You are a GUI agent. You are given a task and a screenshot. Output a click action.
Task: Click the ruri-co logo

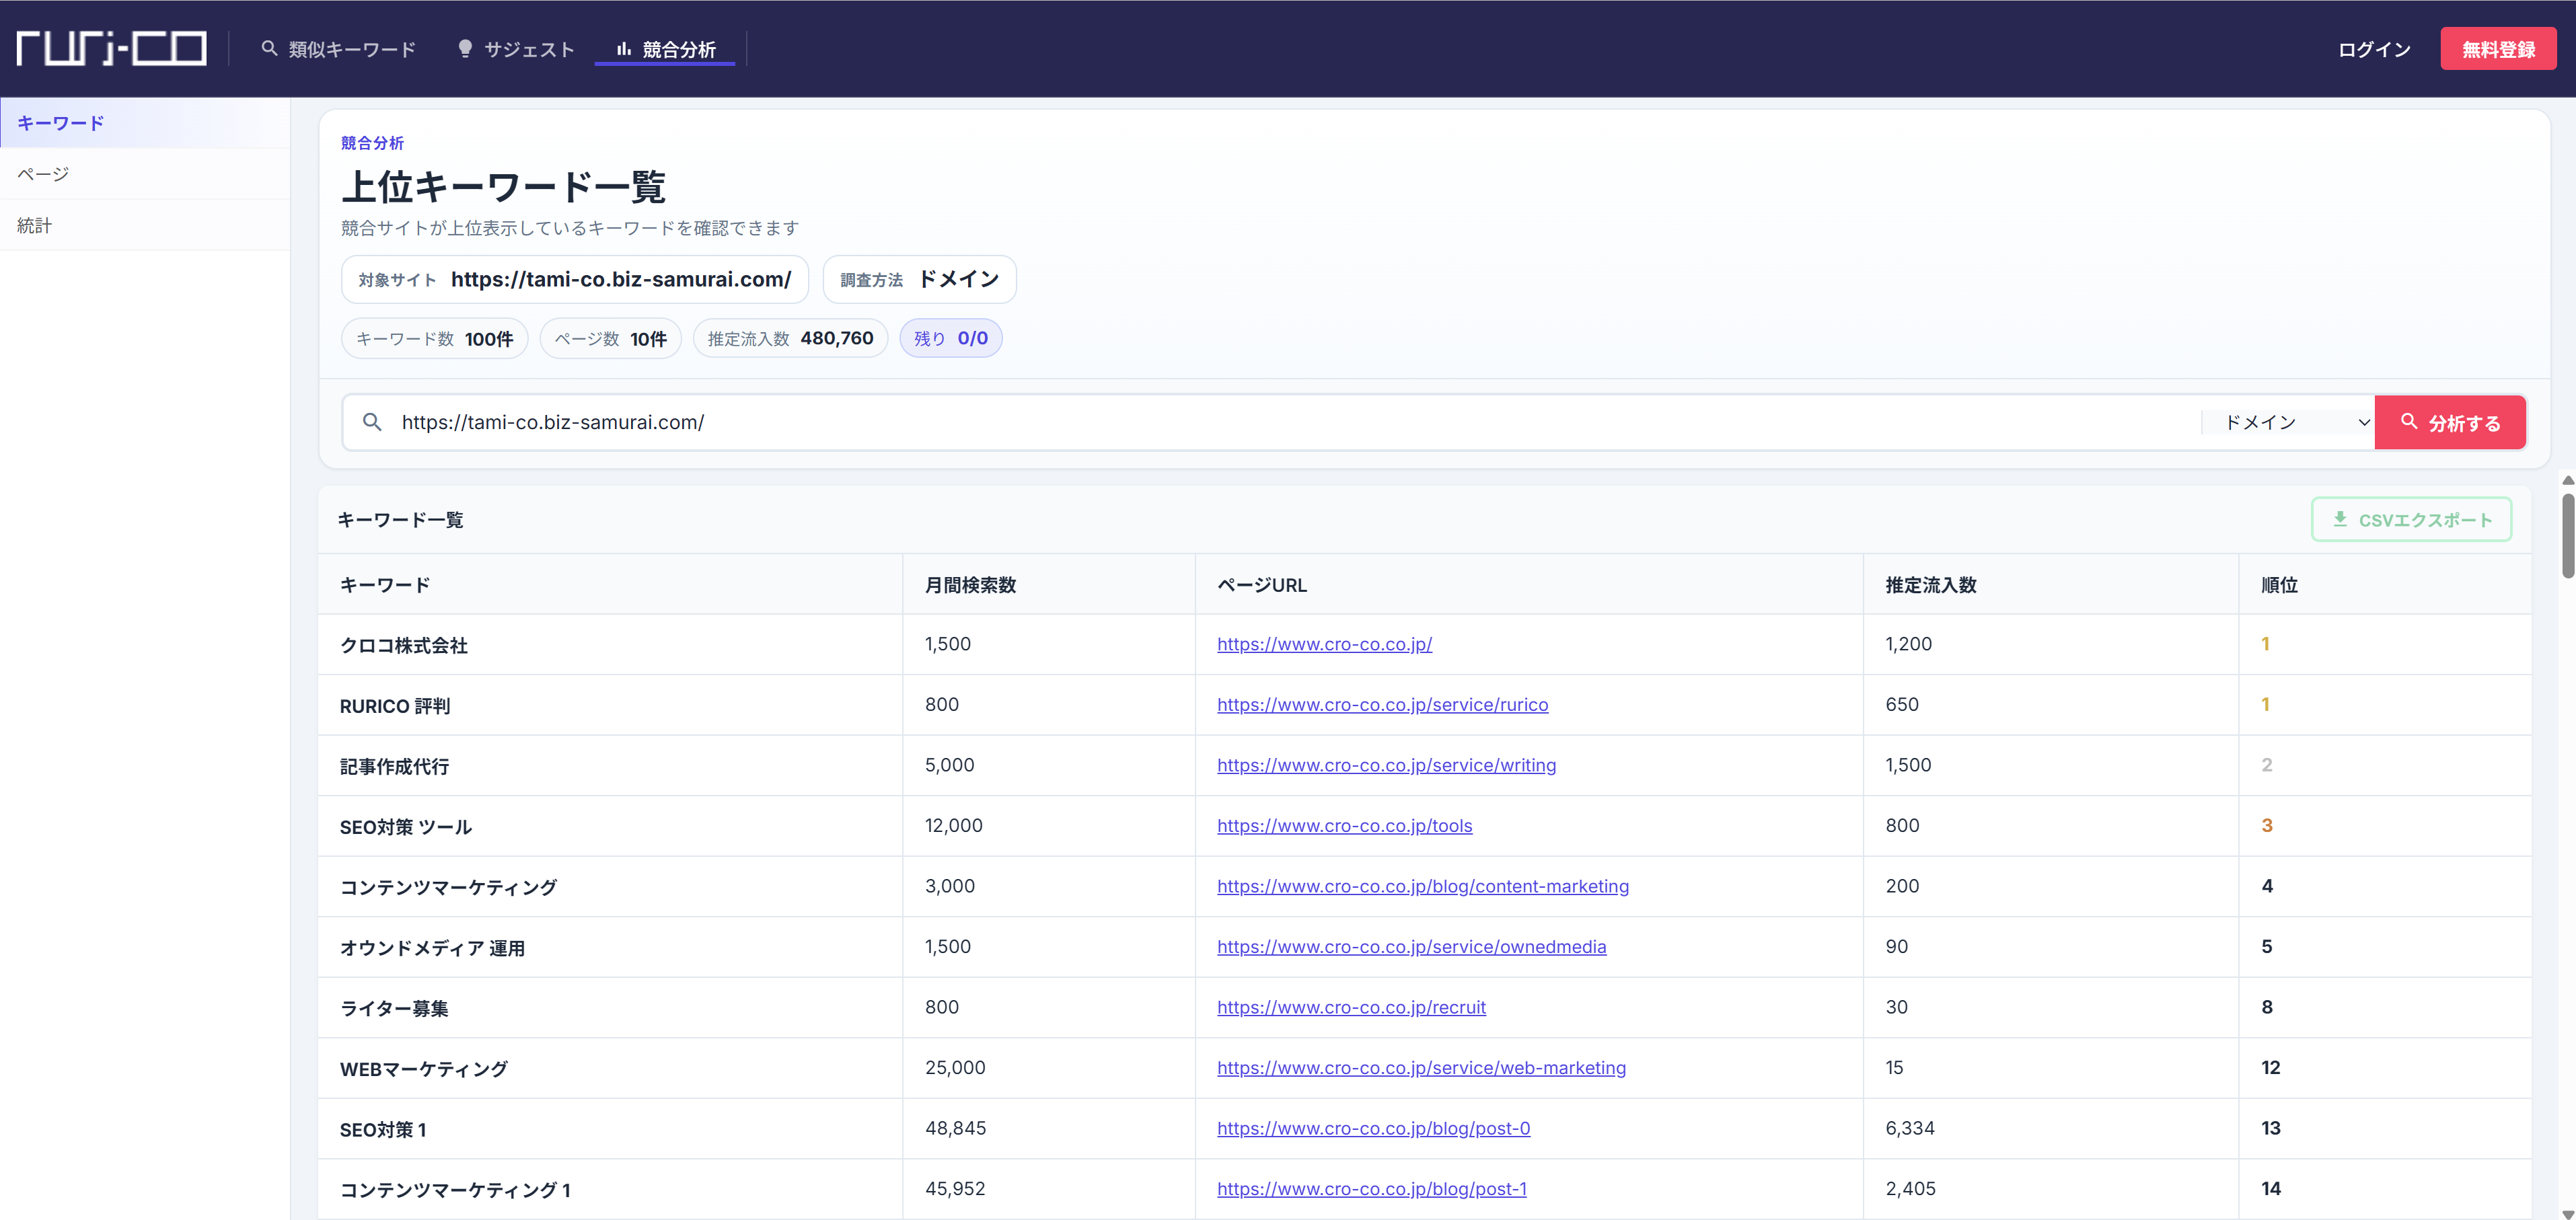coord(112,48)
